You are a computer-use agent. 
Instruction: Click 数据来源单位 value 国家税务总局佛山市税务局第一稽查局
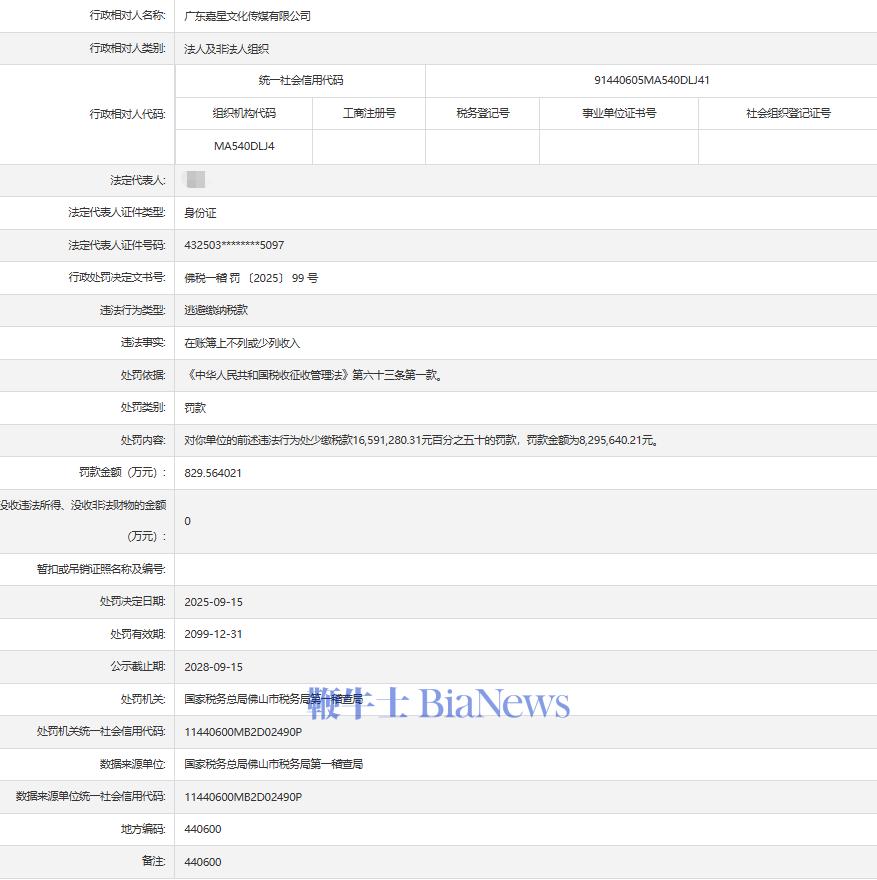pyautogui.click(x=273, y=764)
